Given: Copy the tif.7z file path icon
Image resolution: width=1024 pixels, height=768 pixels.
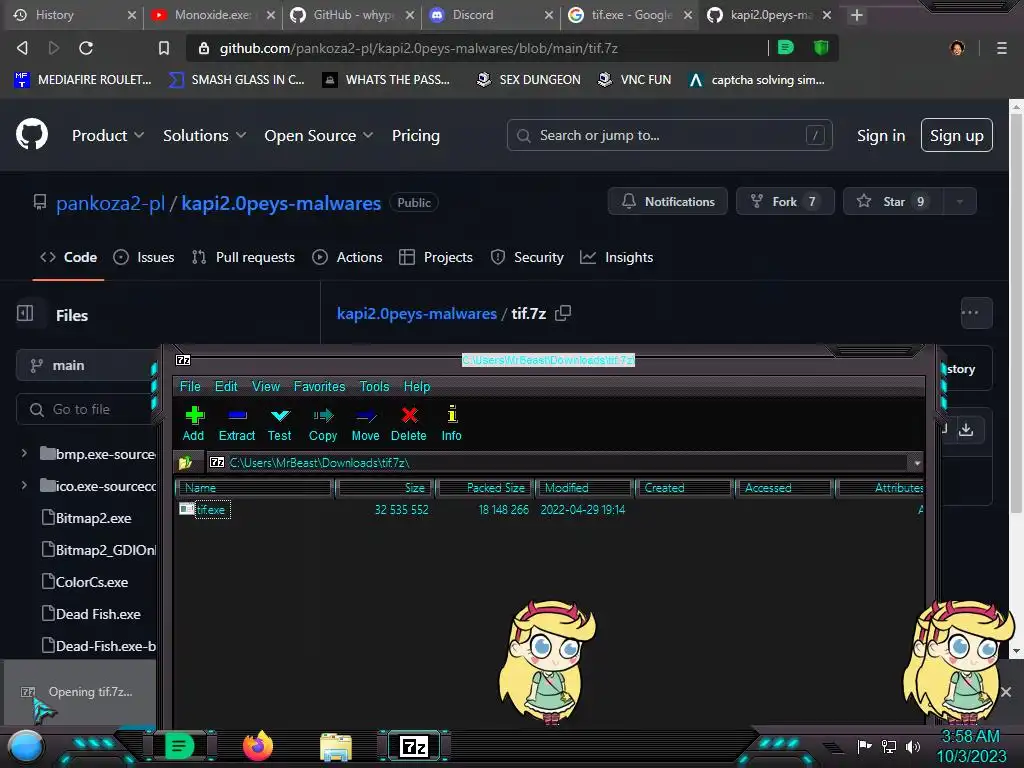Looking at the screenshot, I should (563, 313).
